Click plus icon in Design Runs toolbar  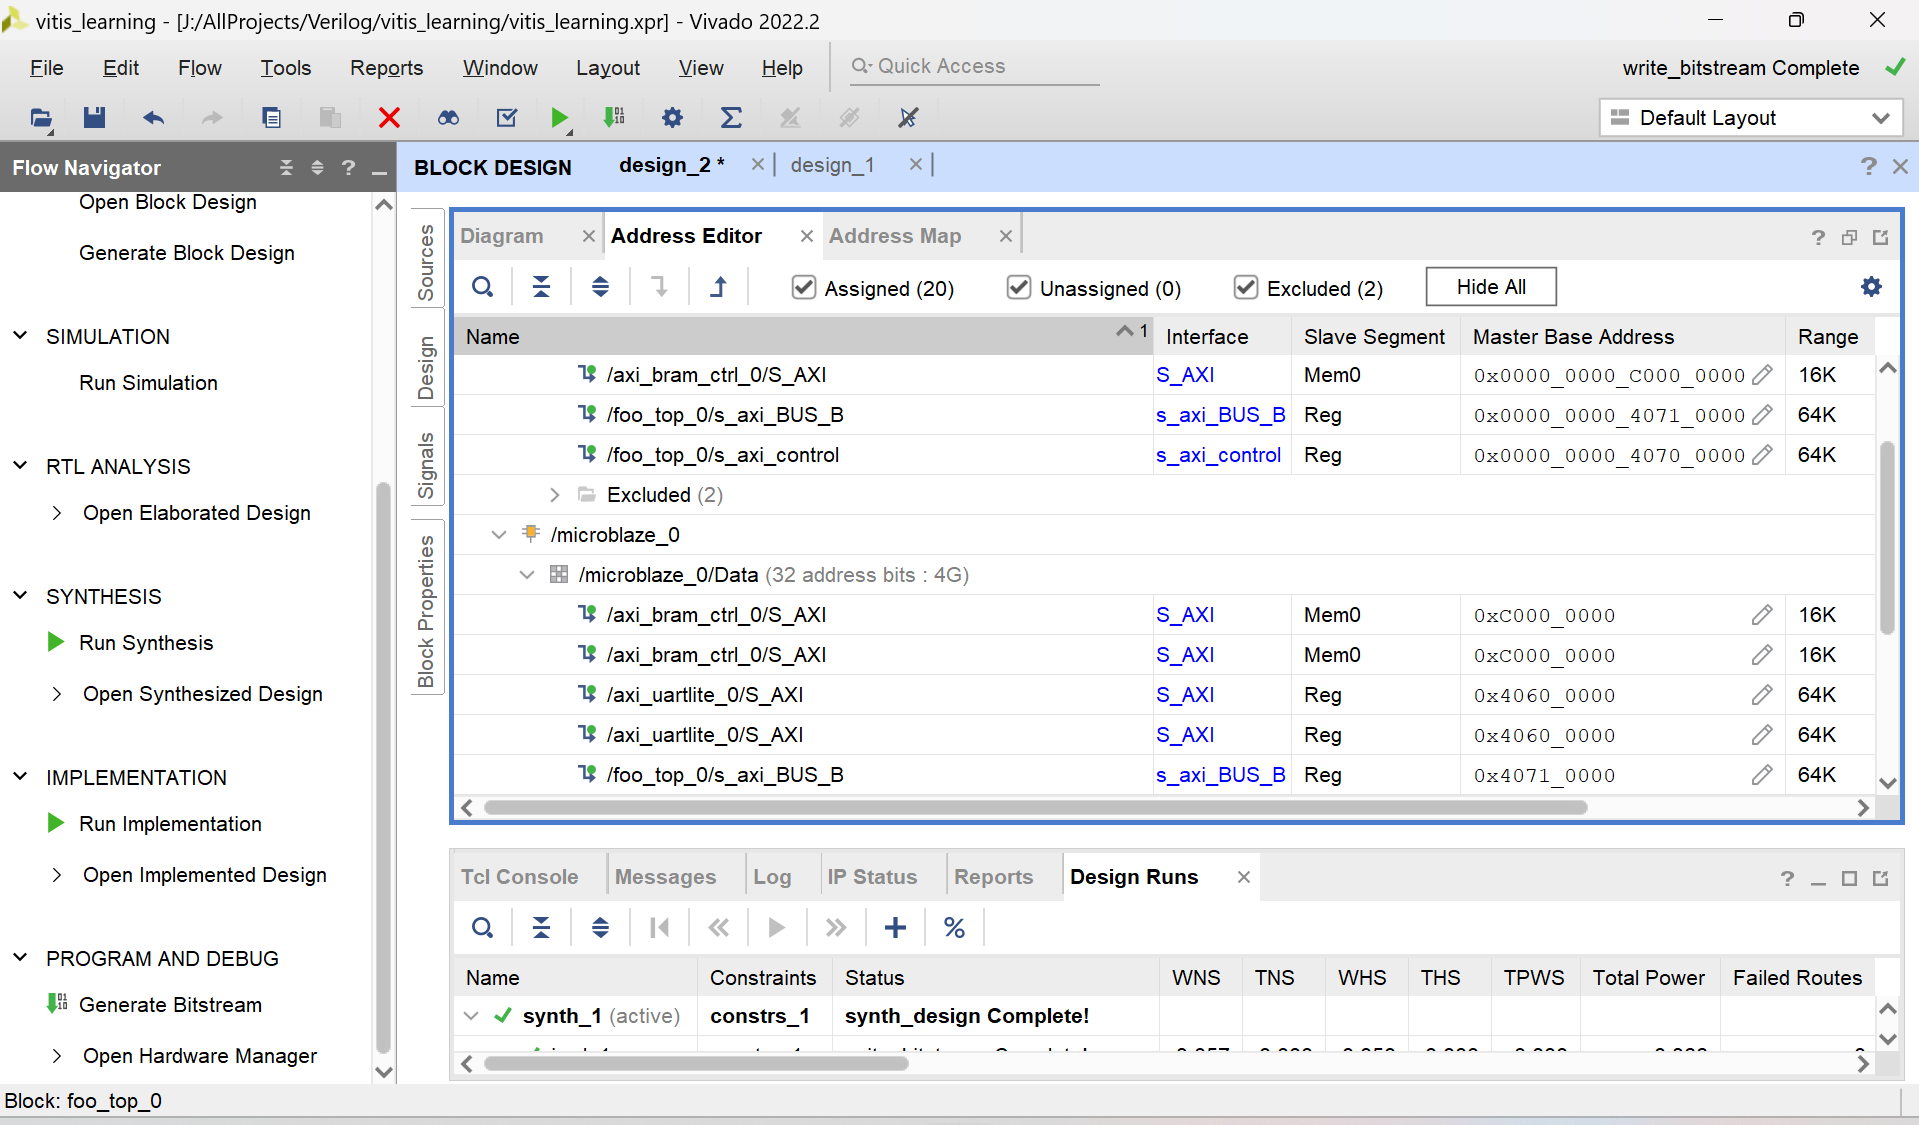[895, 928]
